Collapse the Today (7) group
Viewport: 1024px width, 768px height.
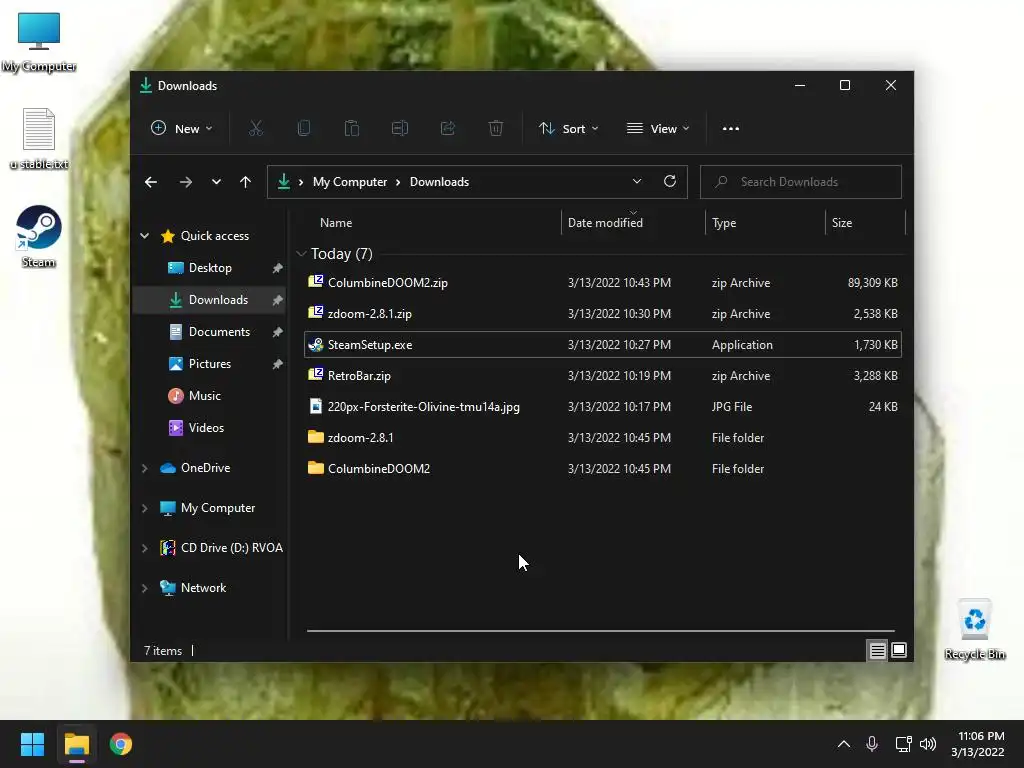pos(301,253)
